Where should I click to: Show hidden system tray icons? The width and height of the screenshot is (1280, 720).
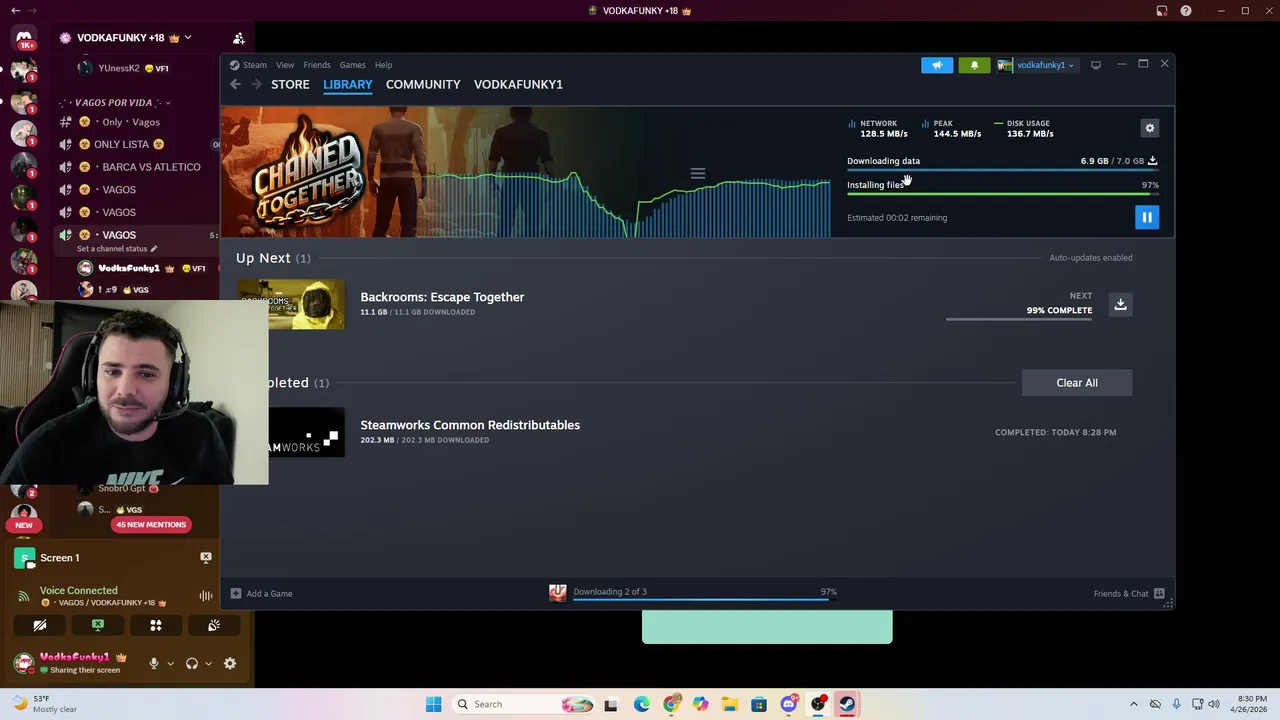pyautogui.click(x=1133, y=704)
